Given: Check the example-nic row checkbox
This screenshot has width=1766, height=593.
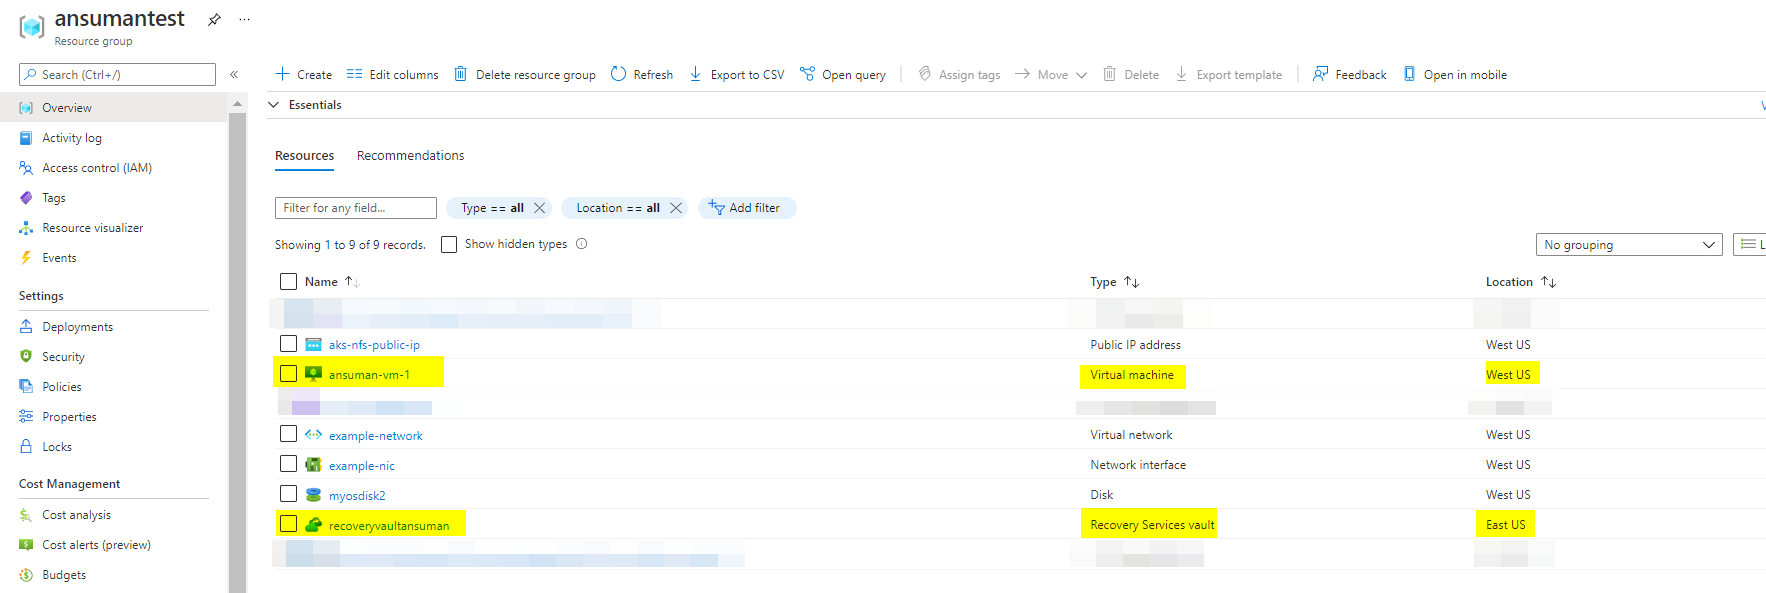Looking at the screenshot, I should coord(288,464).
